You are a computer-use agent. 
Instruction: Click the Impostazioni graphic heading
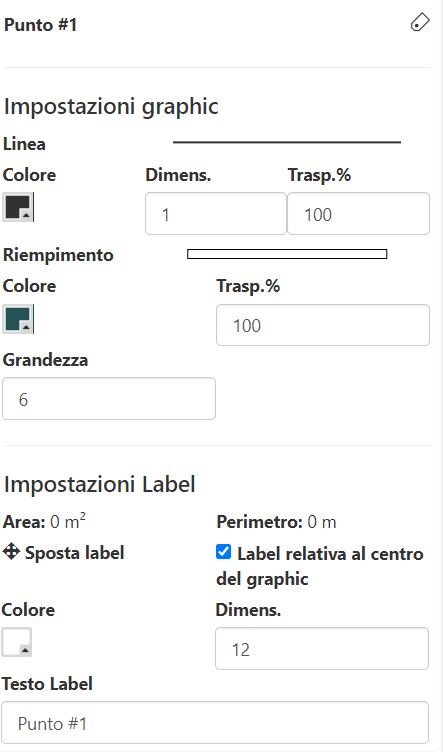pyautogui.click(x=111, y=106)
